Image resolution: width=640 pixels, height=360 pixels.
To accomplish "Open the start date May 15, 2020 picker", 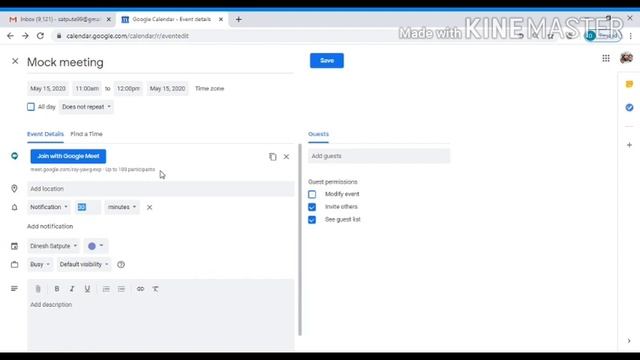I will tap(48, 89).
